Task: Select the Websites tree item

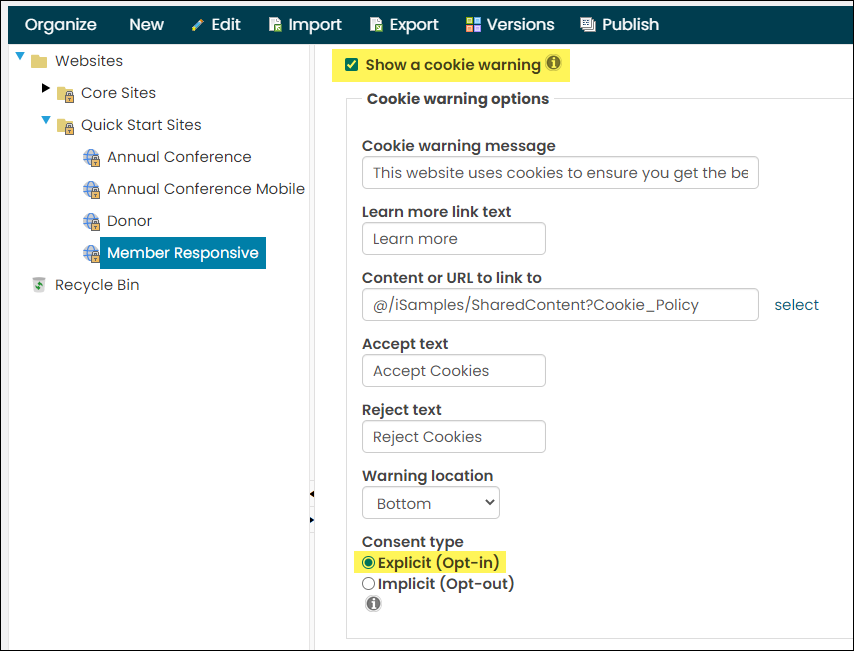Action: click(89, 61)
